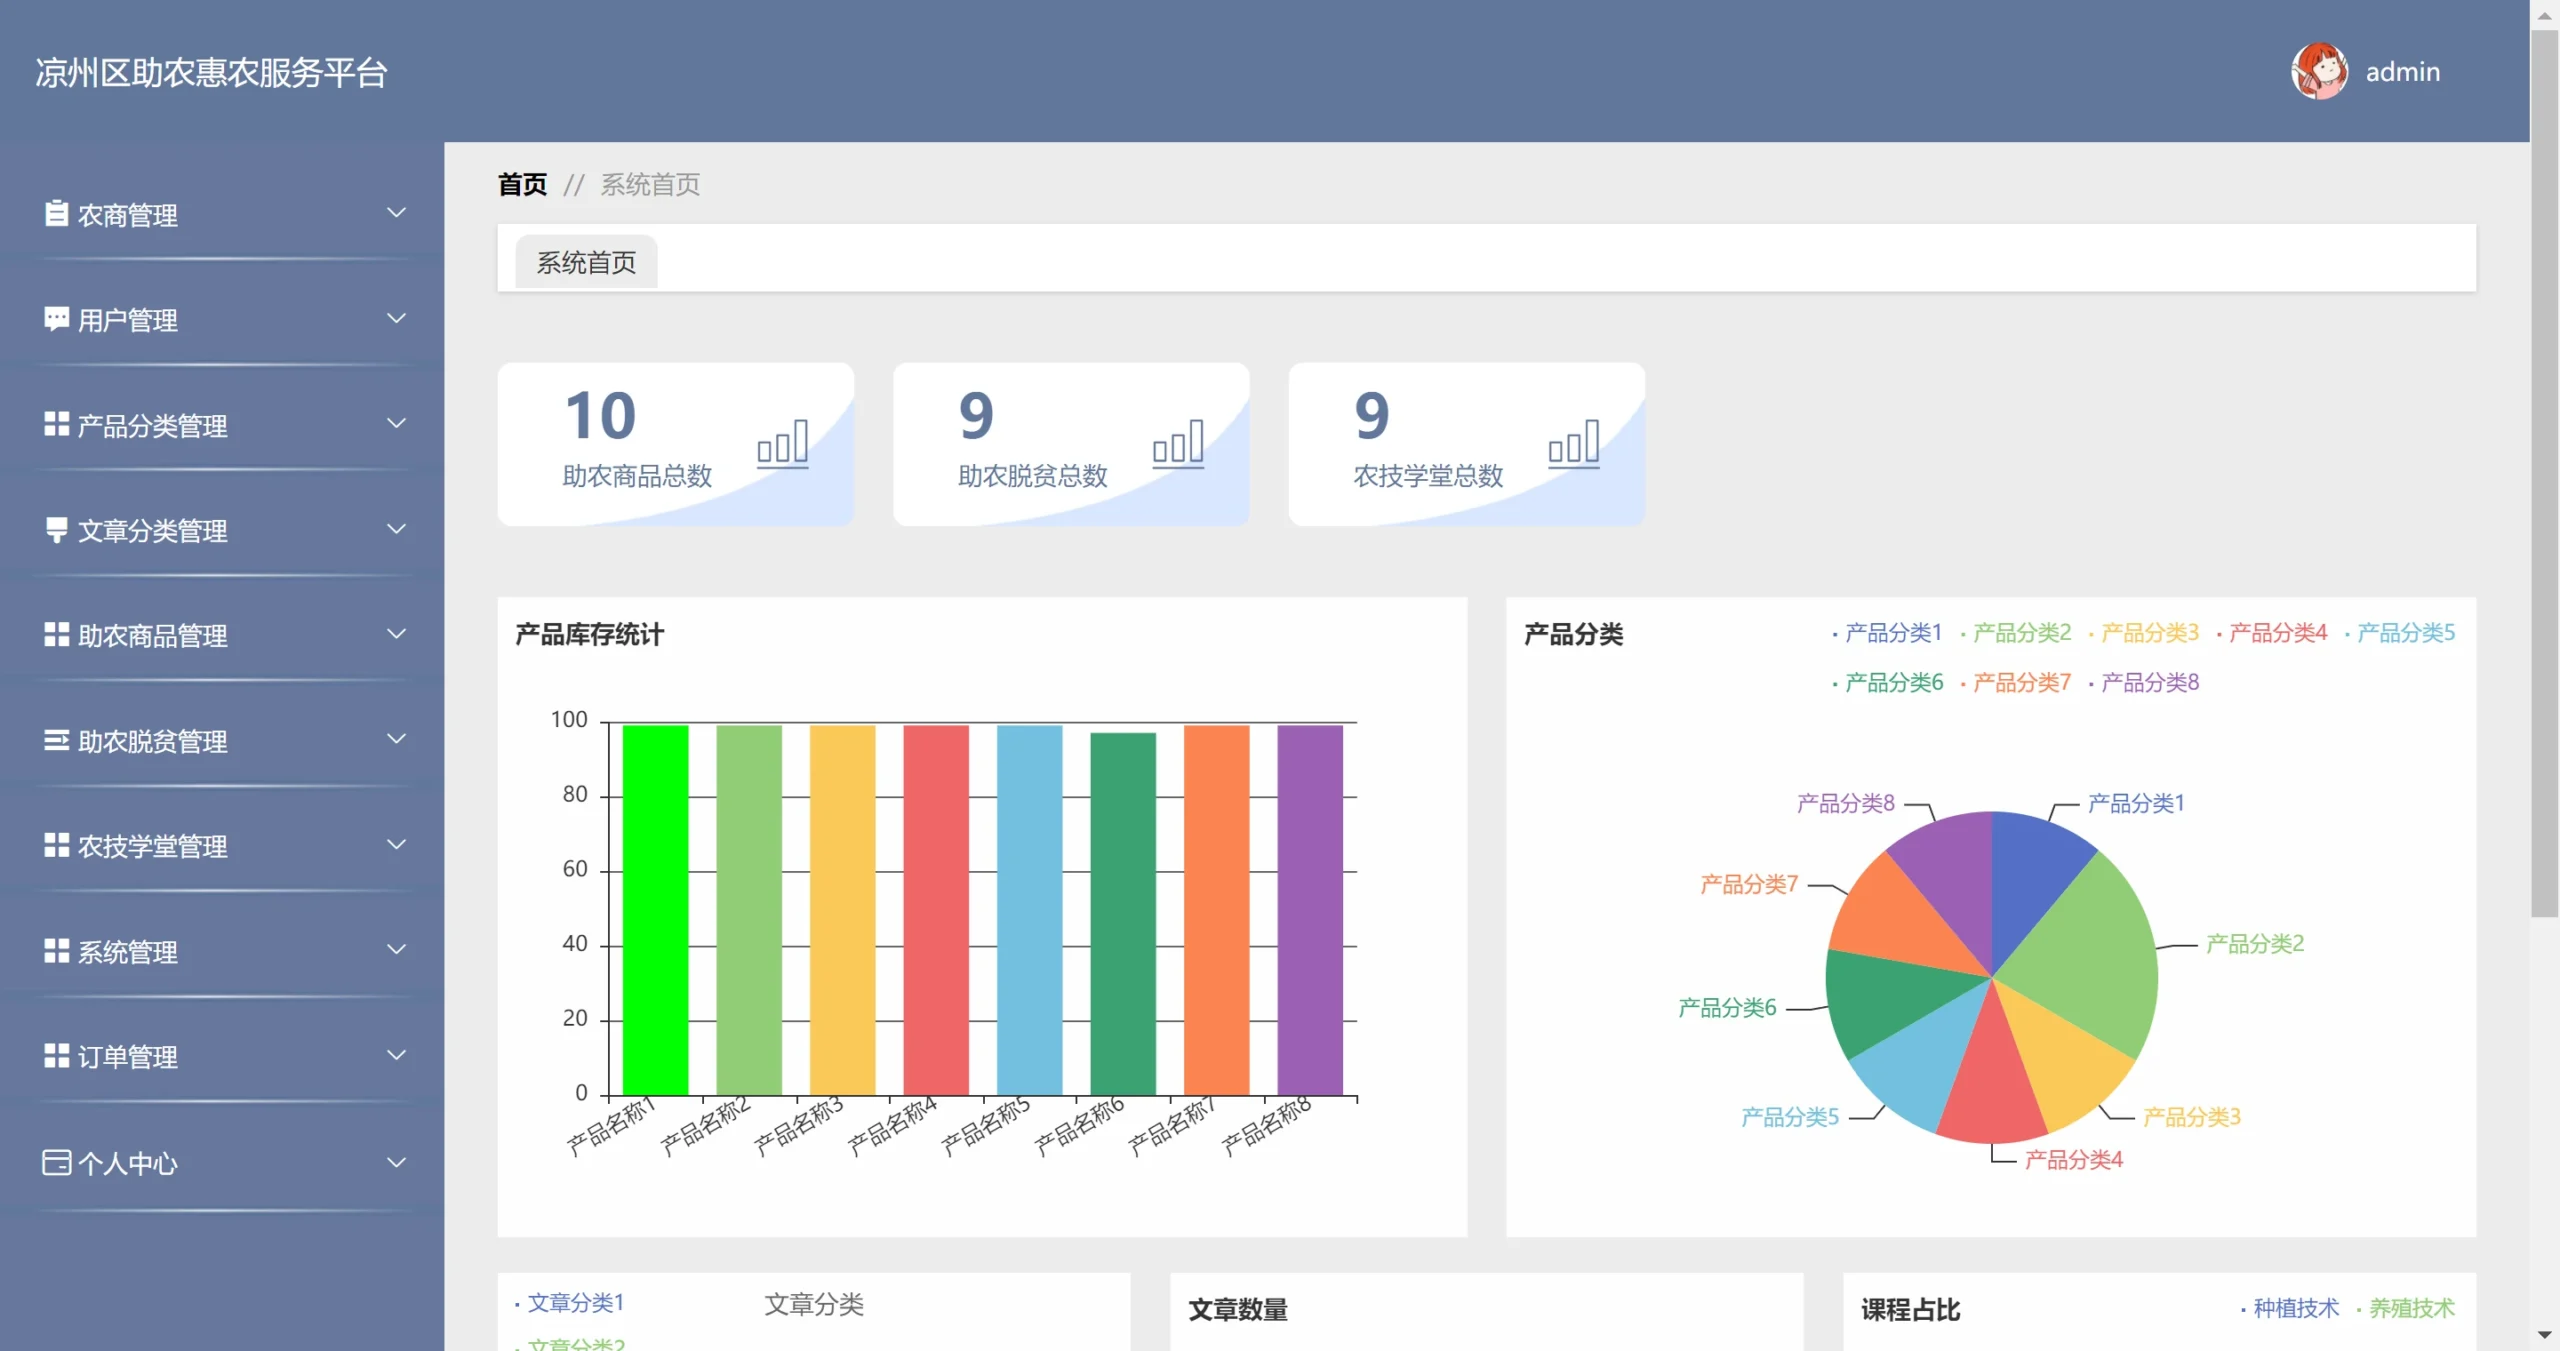Screen dimensions: 2560x1351
Task: Switch to the 系统首页 tab
Action: (585, 260)
